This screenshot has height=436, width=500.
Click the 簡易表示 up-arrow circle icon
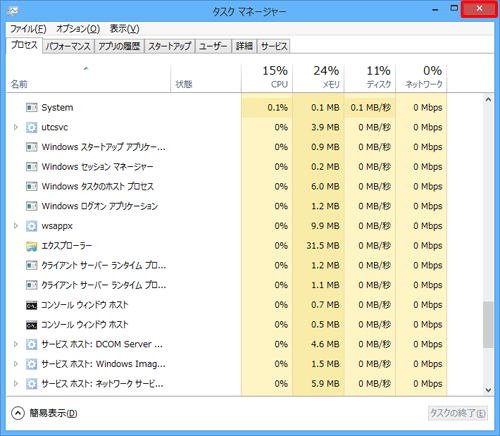(18, 413)
